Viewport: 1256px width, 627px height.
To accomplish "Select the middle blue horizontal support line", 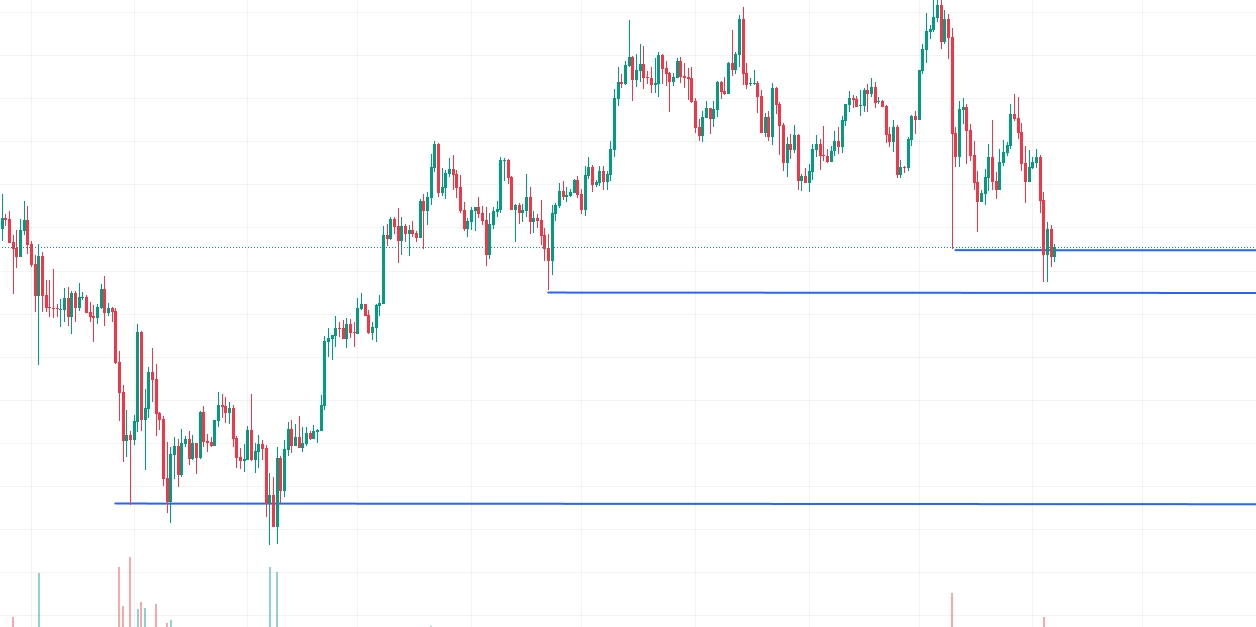I will [850, 293].
